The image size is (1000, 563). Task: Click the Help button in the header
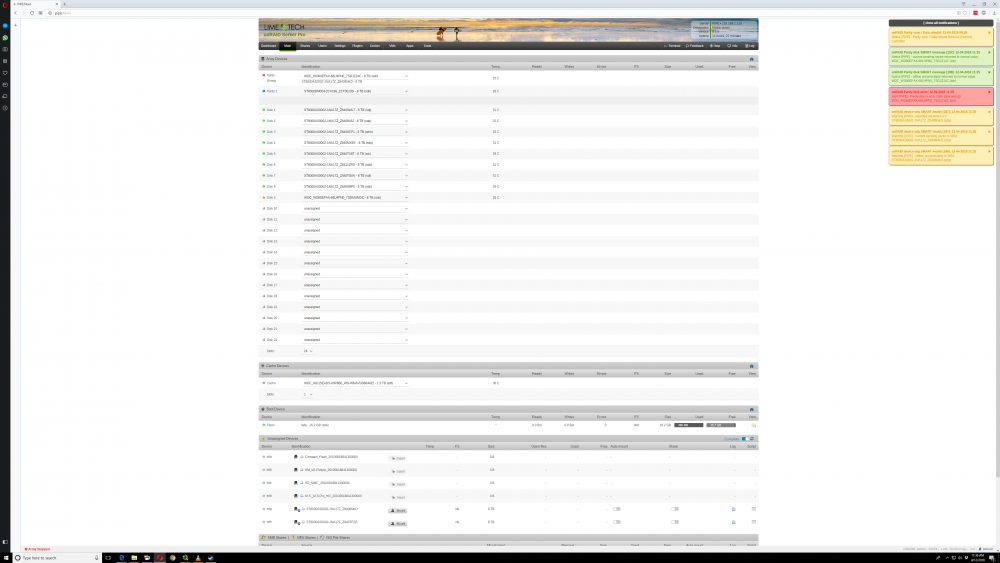pos(715,46)
